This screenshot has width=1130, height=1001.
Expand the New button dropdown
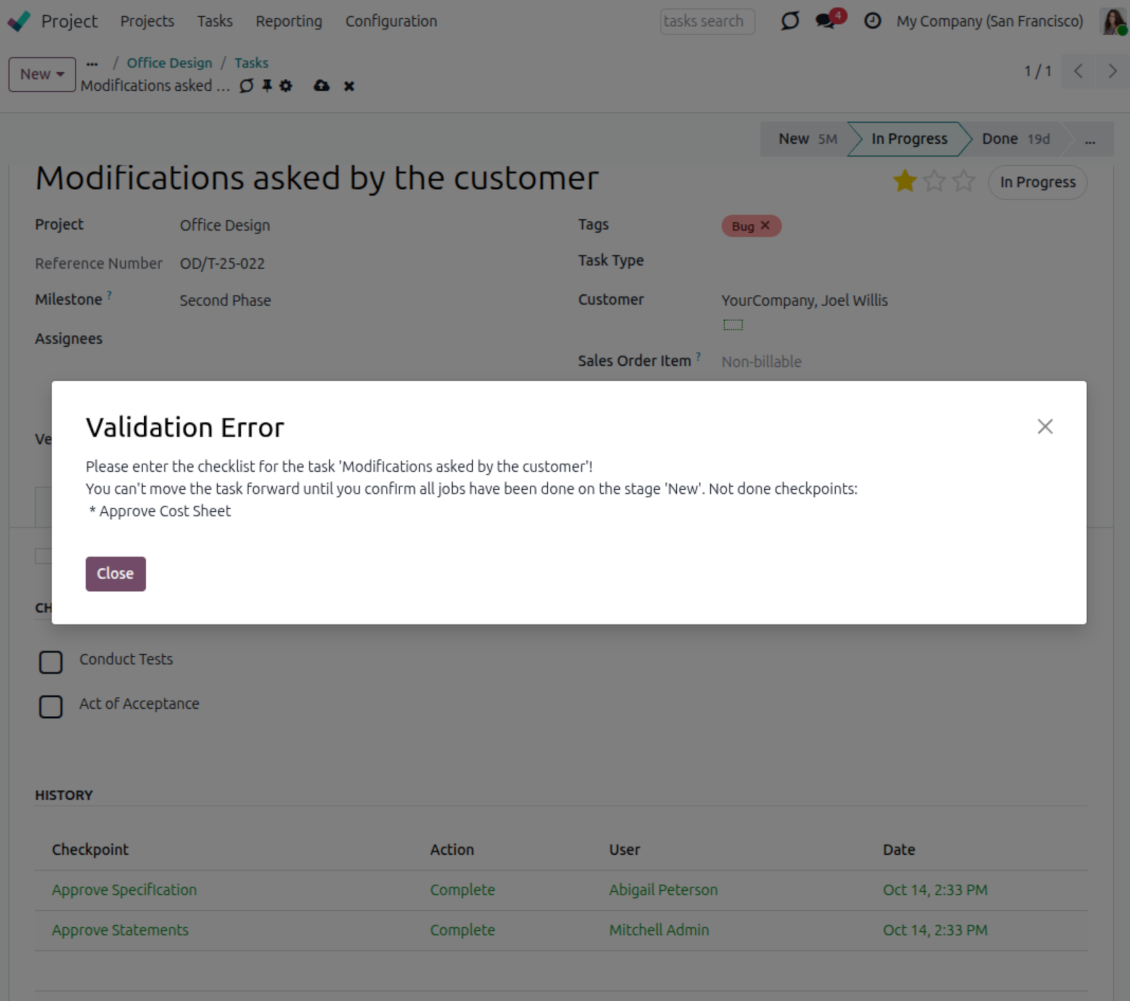click(x=42, y=74)
